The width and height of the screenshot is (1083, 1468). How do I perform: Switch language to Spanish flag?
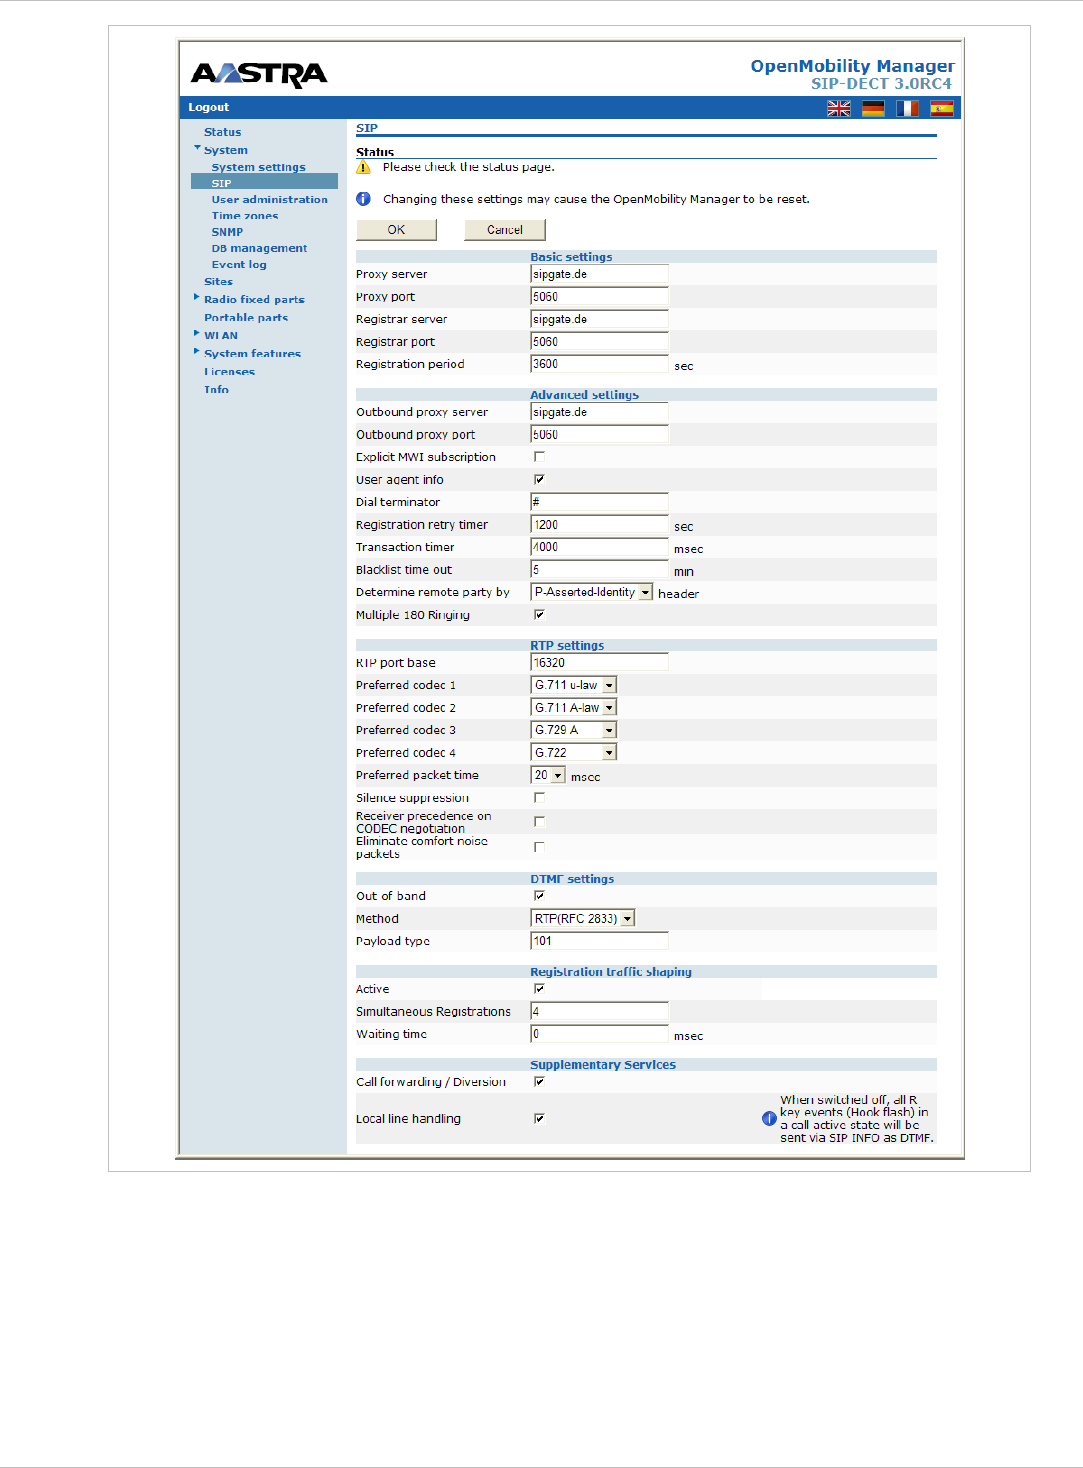pyautogui.click(x=942, y=108)
